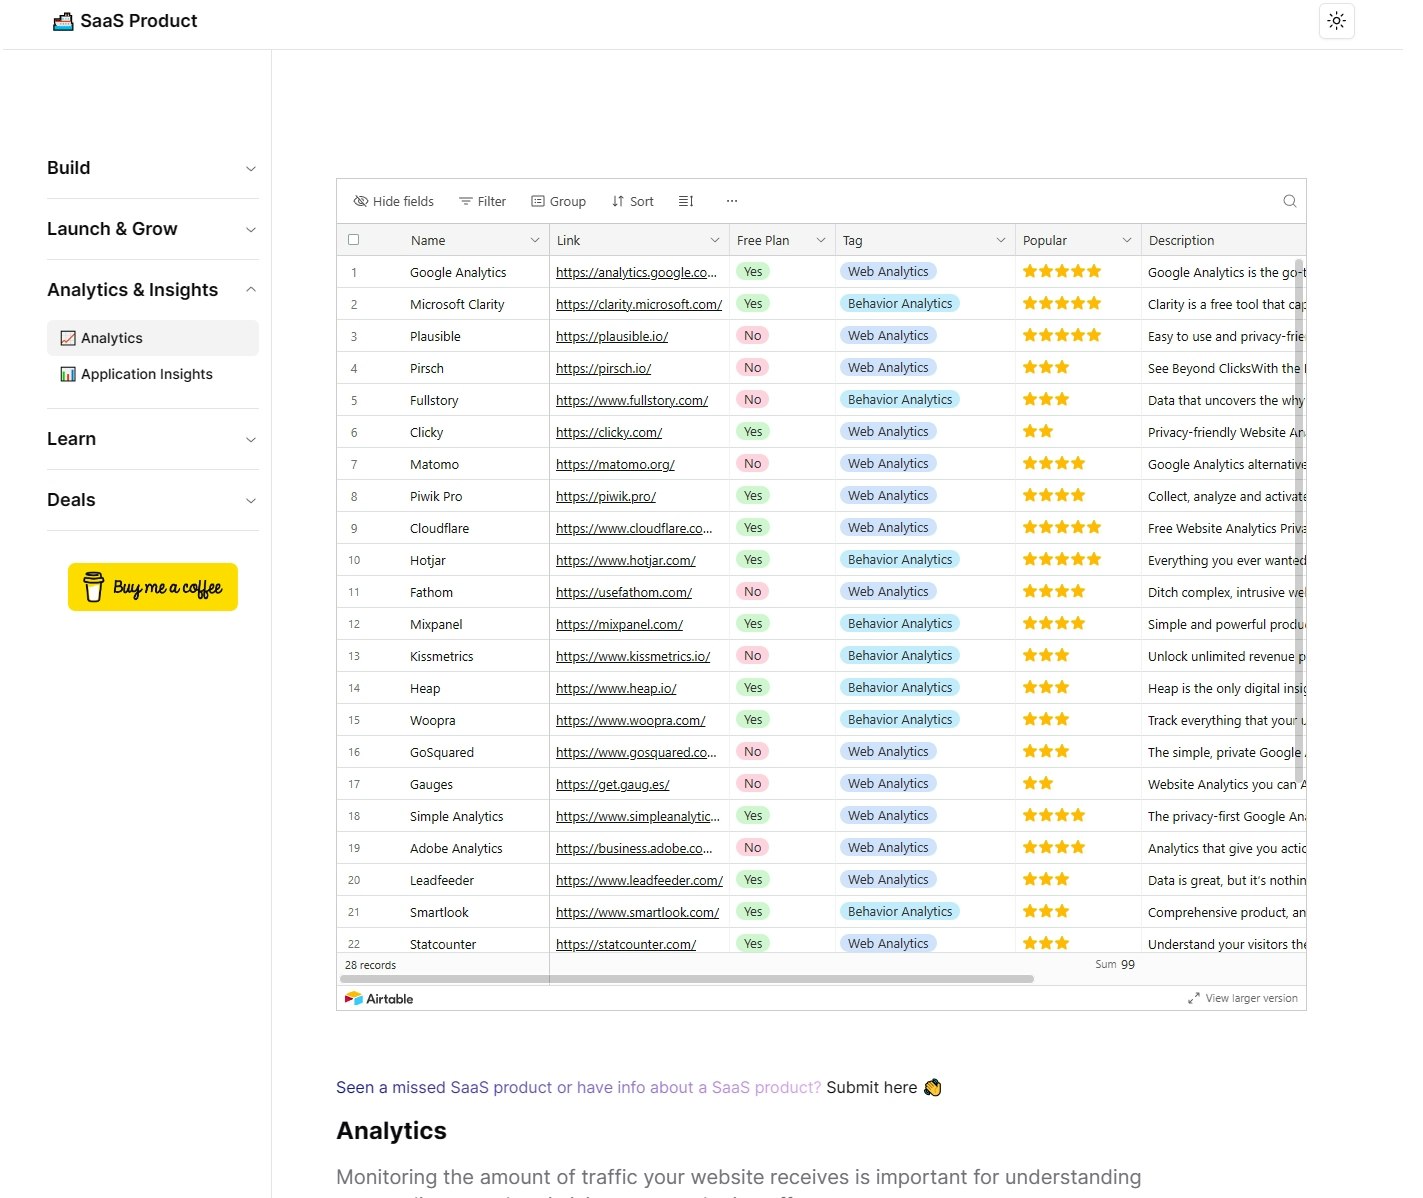Open the row height icon in toolbar

pos(686,201)
